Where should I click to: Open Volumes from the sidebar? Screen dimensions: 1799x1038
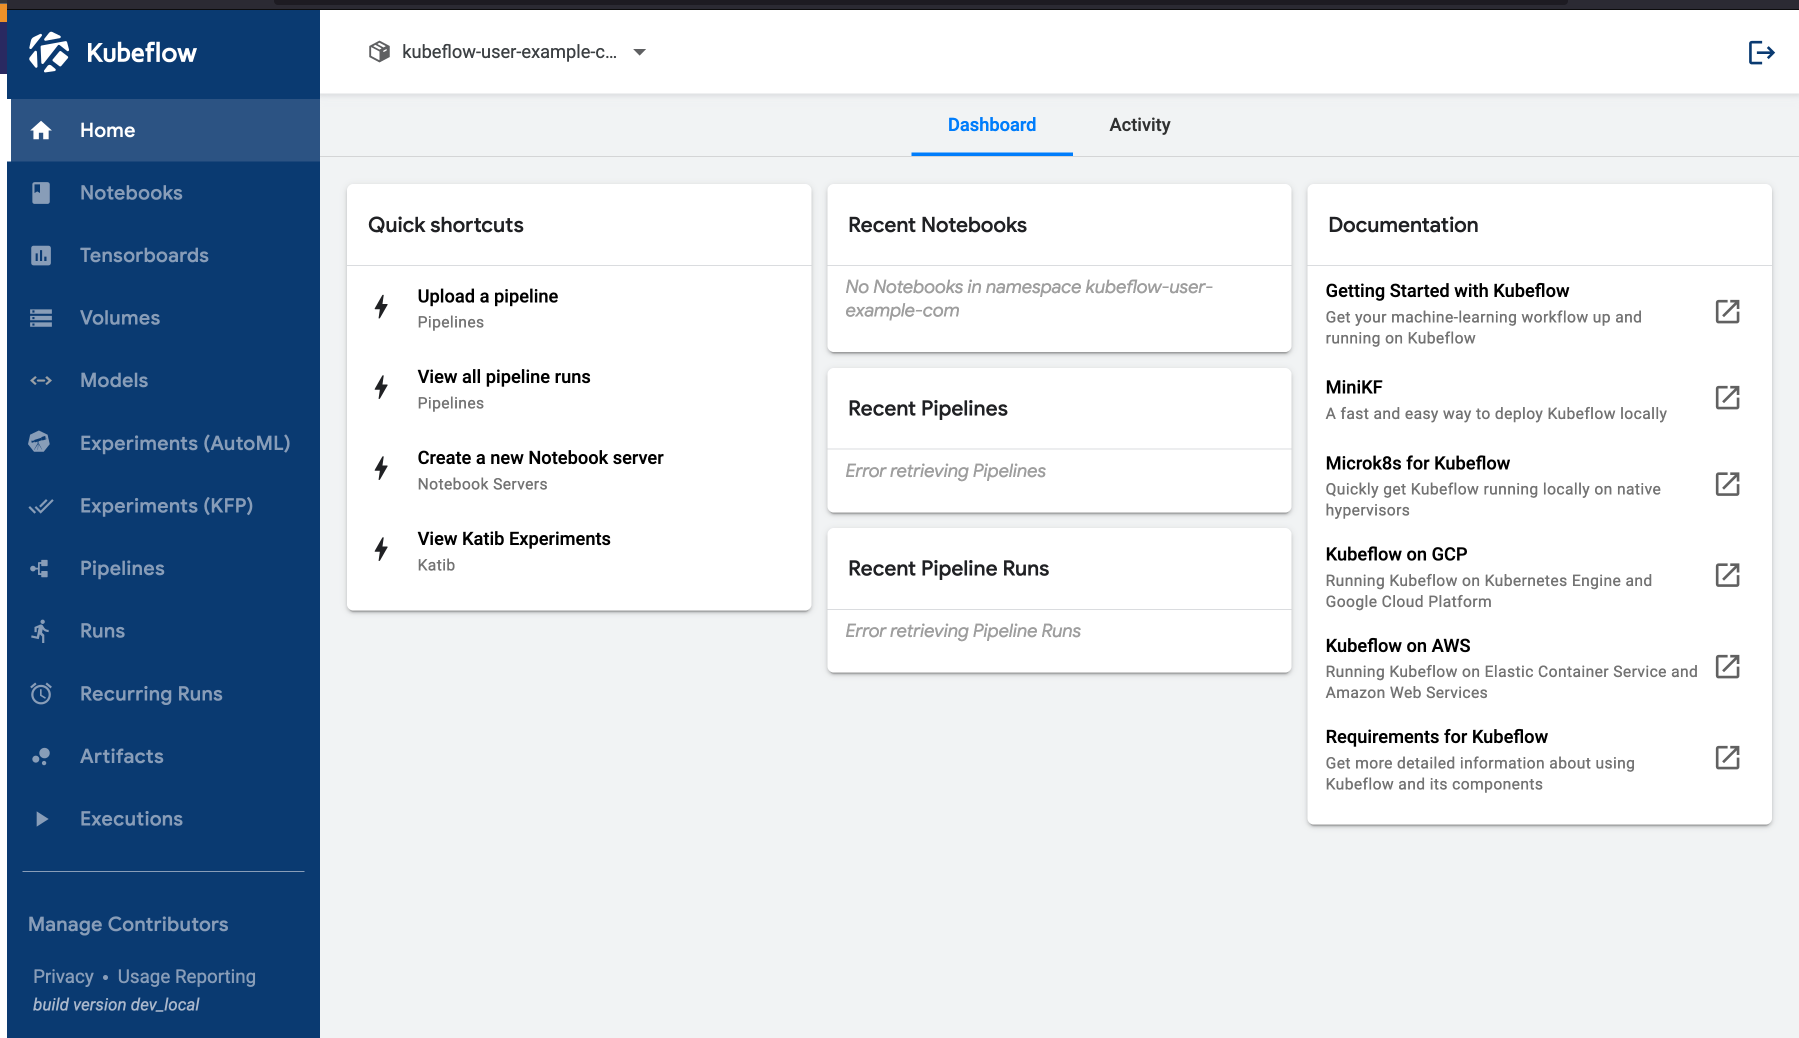click(x=164, y=318)
